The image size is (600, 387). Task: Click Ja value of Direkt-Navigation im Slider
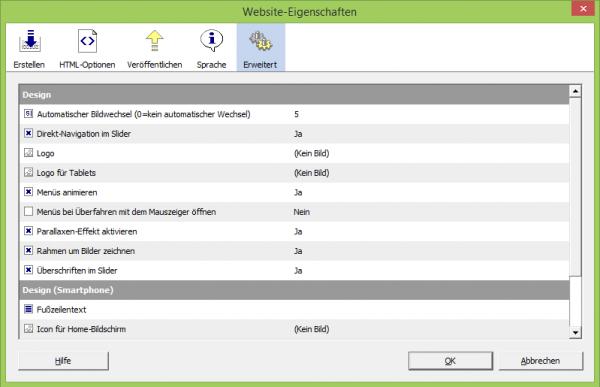(x=298, y=134)
